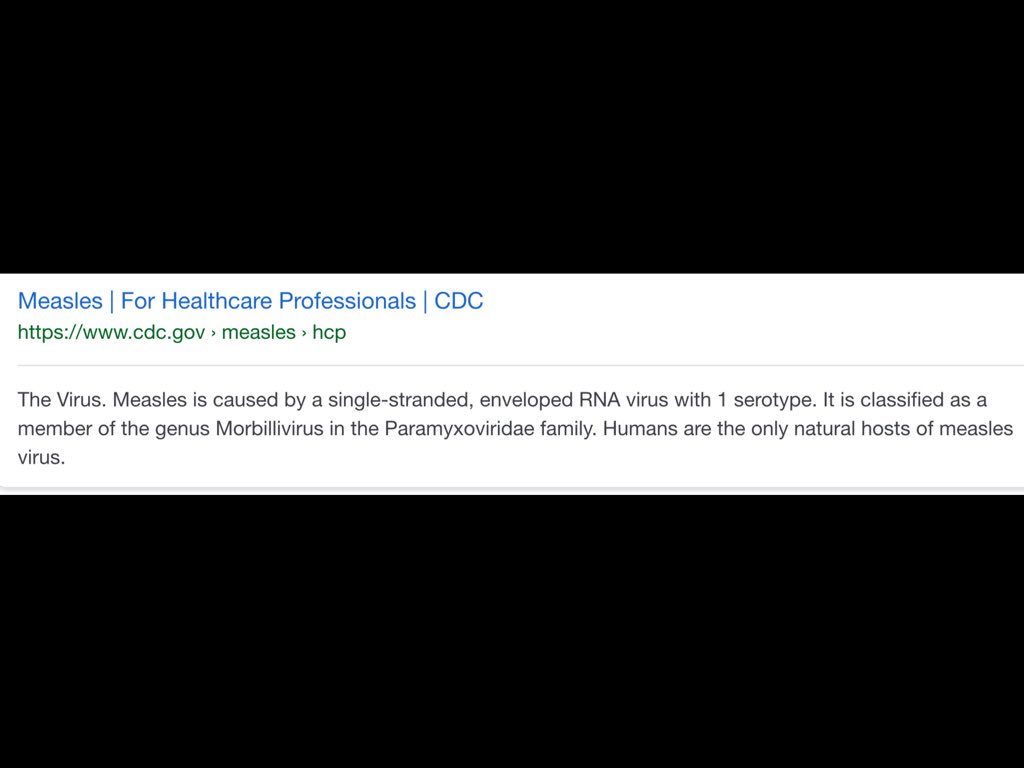Click the https://www.cdc.gov green URL

click(111, 333)
